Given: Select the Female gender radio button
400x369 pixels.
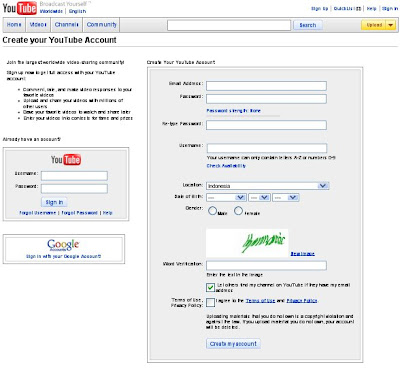Looking at the screenshot, I should 238,211.
